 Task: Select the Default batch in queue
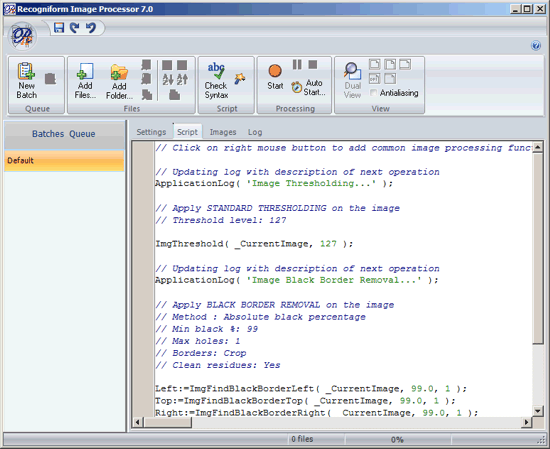pos(64,161)
